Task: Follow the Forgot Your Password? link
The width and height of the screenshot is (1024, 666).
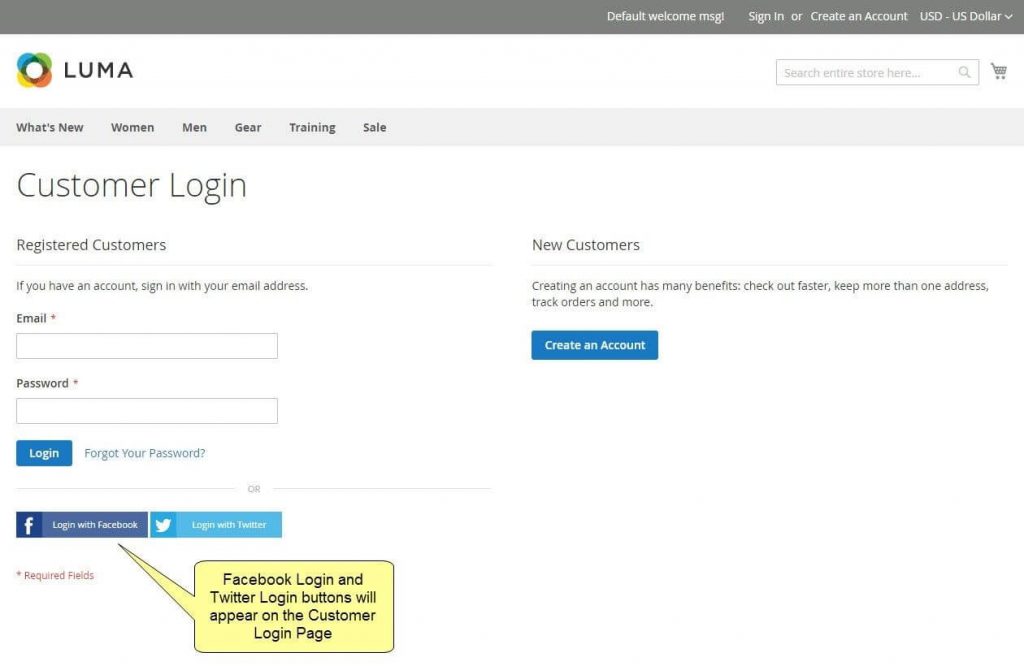Action: [x=144, y=453]
